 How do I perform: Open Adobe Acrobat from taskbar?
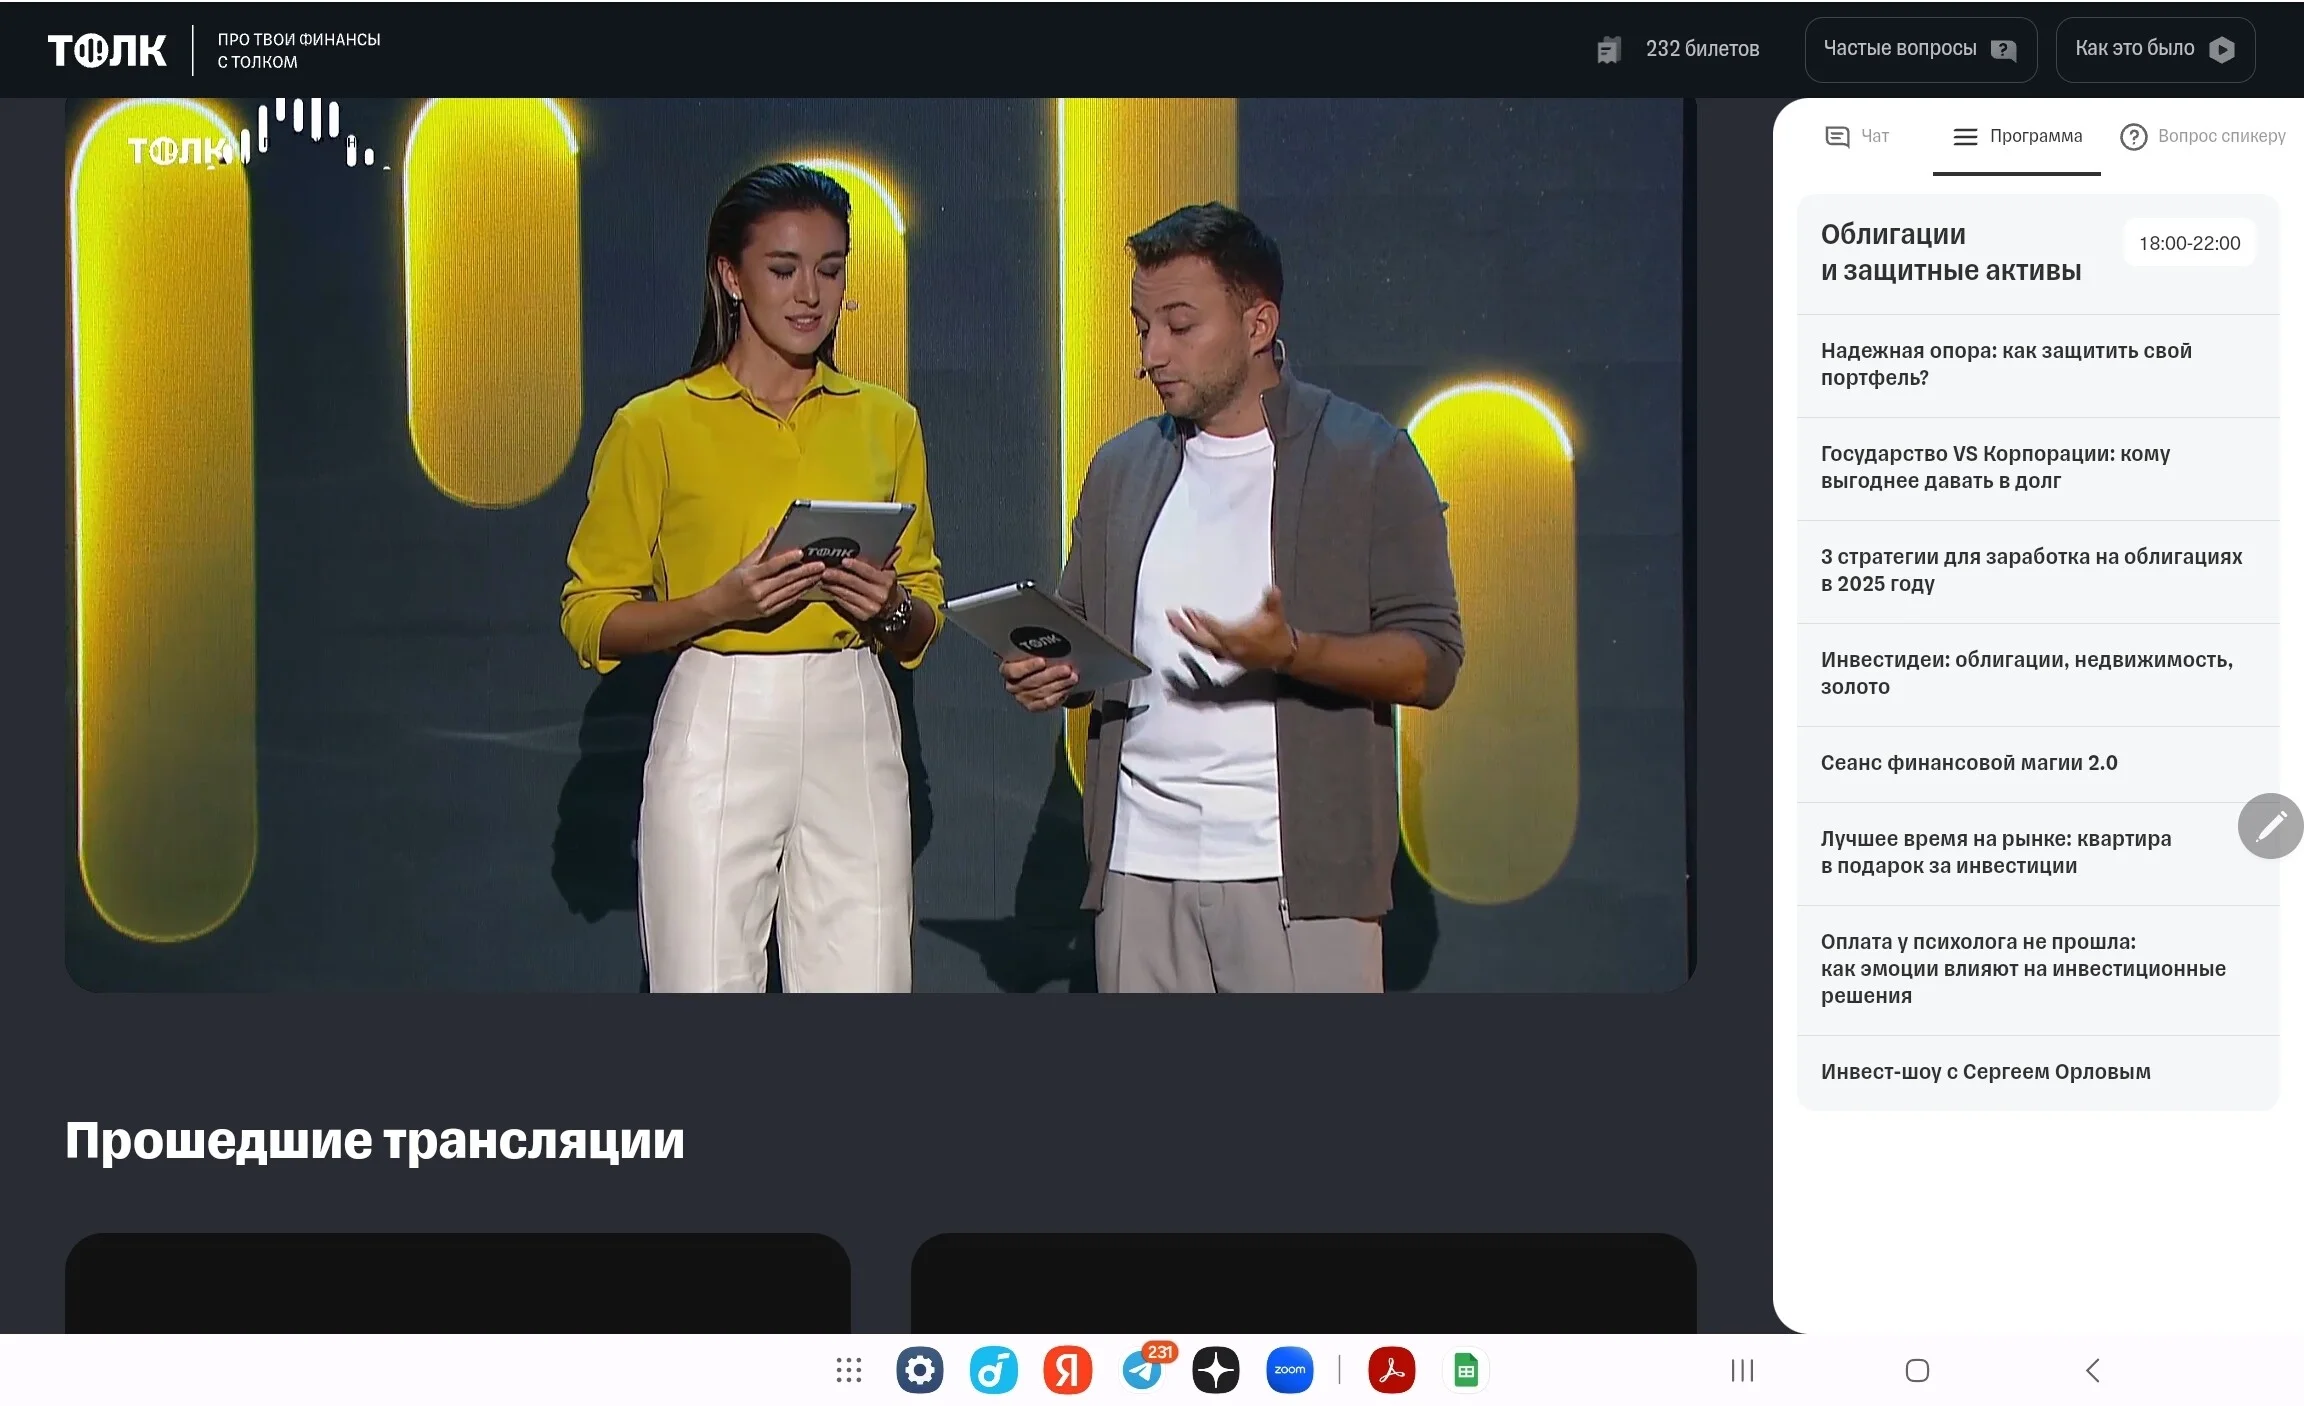pos(1392,1370)
